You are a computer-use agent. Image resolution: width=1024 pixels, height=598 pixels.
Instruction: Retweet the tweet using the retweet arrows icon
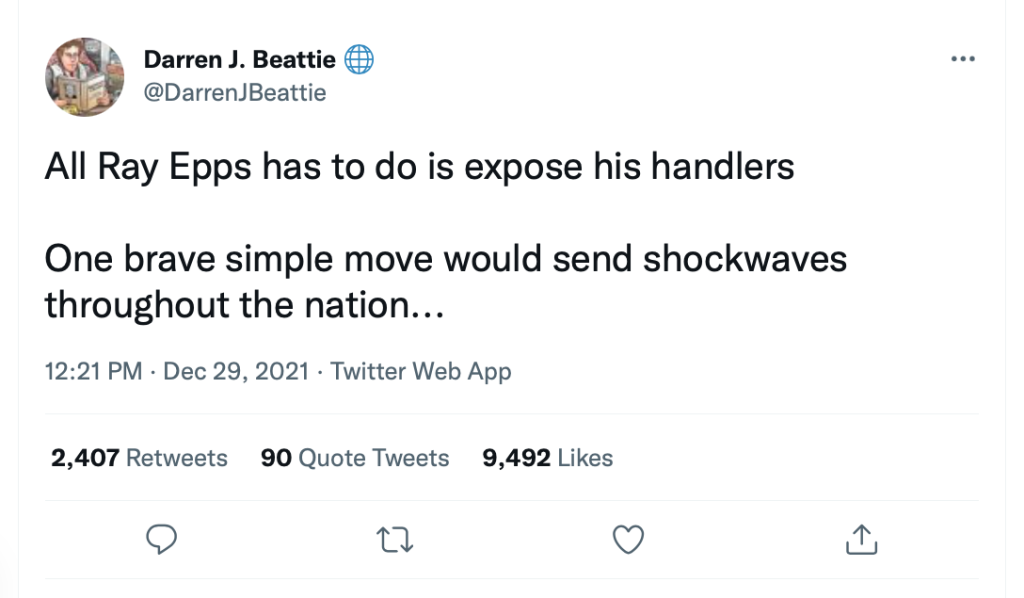tap(394, 539)
